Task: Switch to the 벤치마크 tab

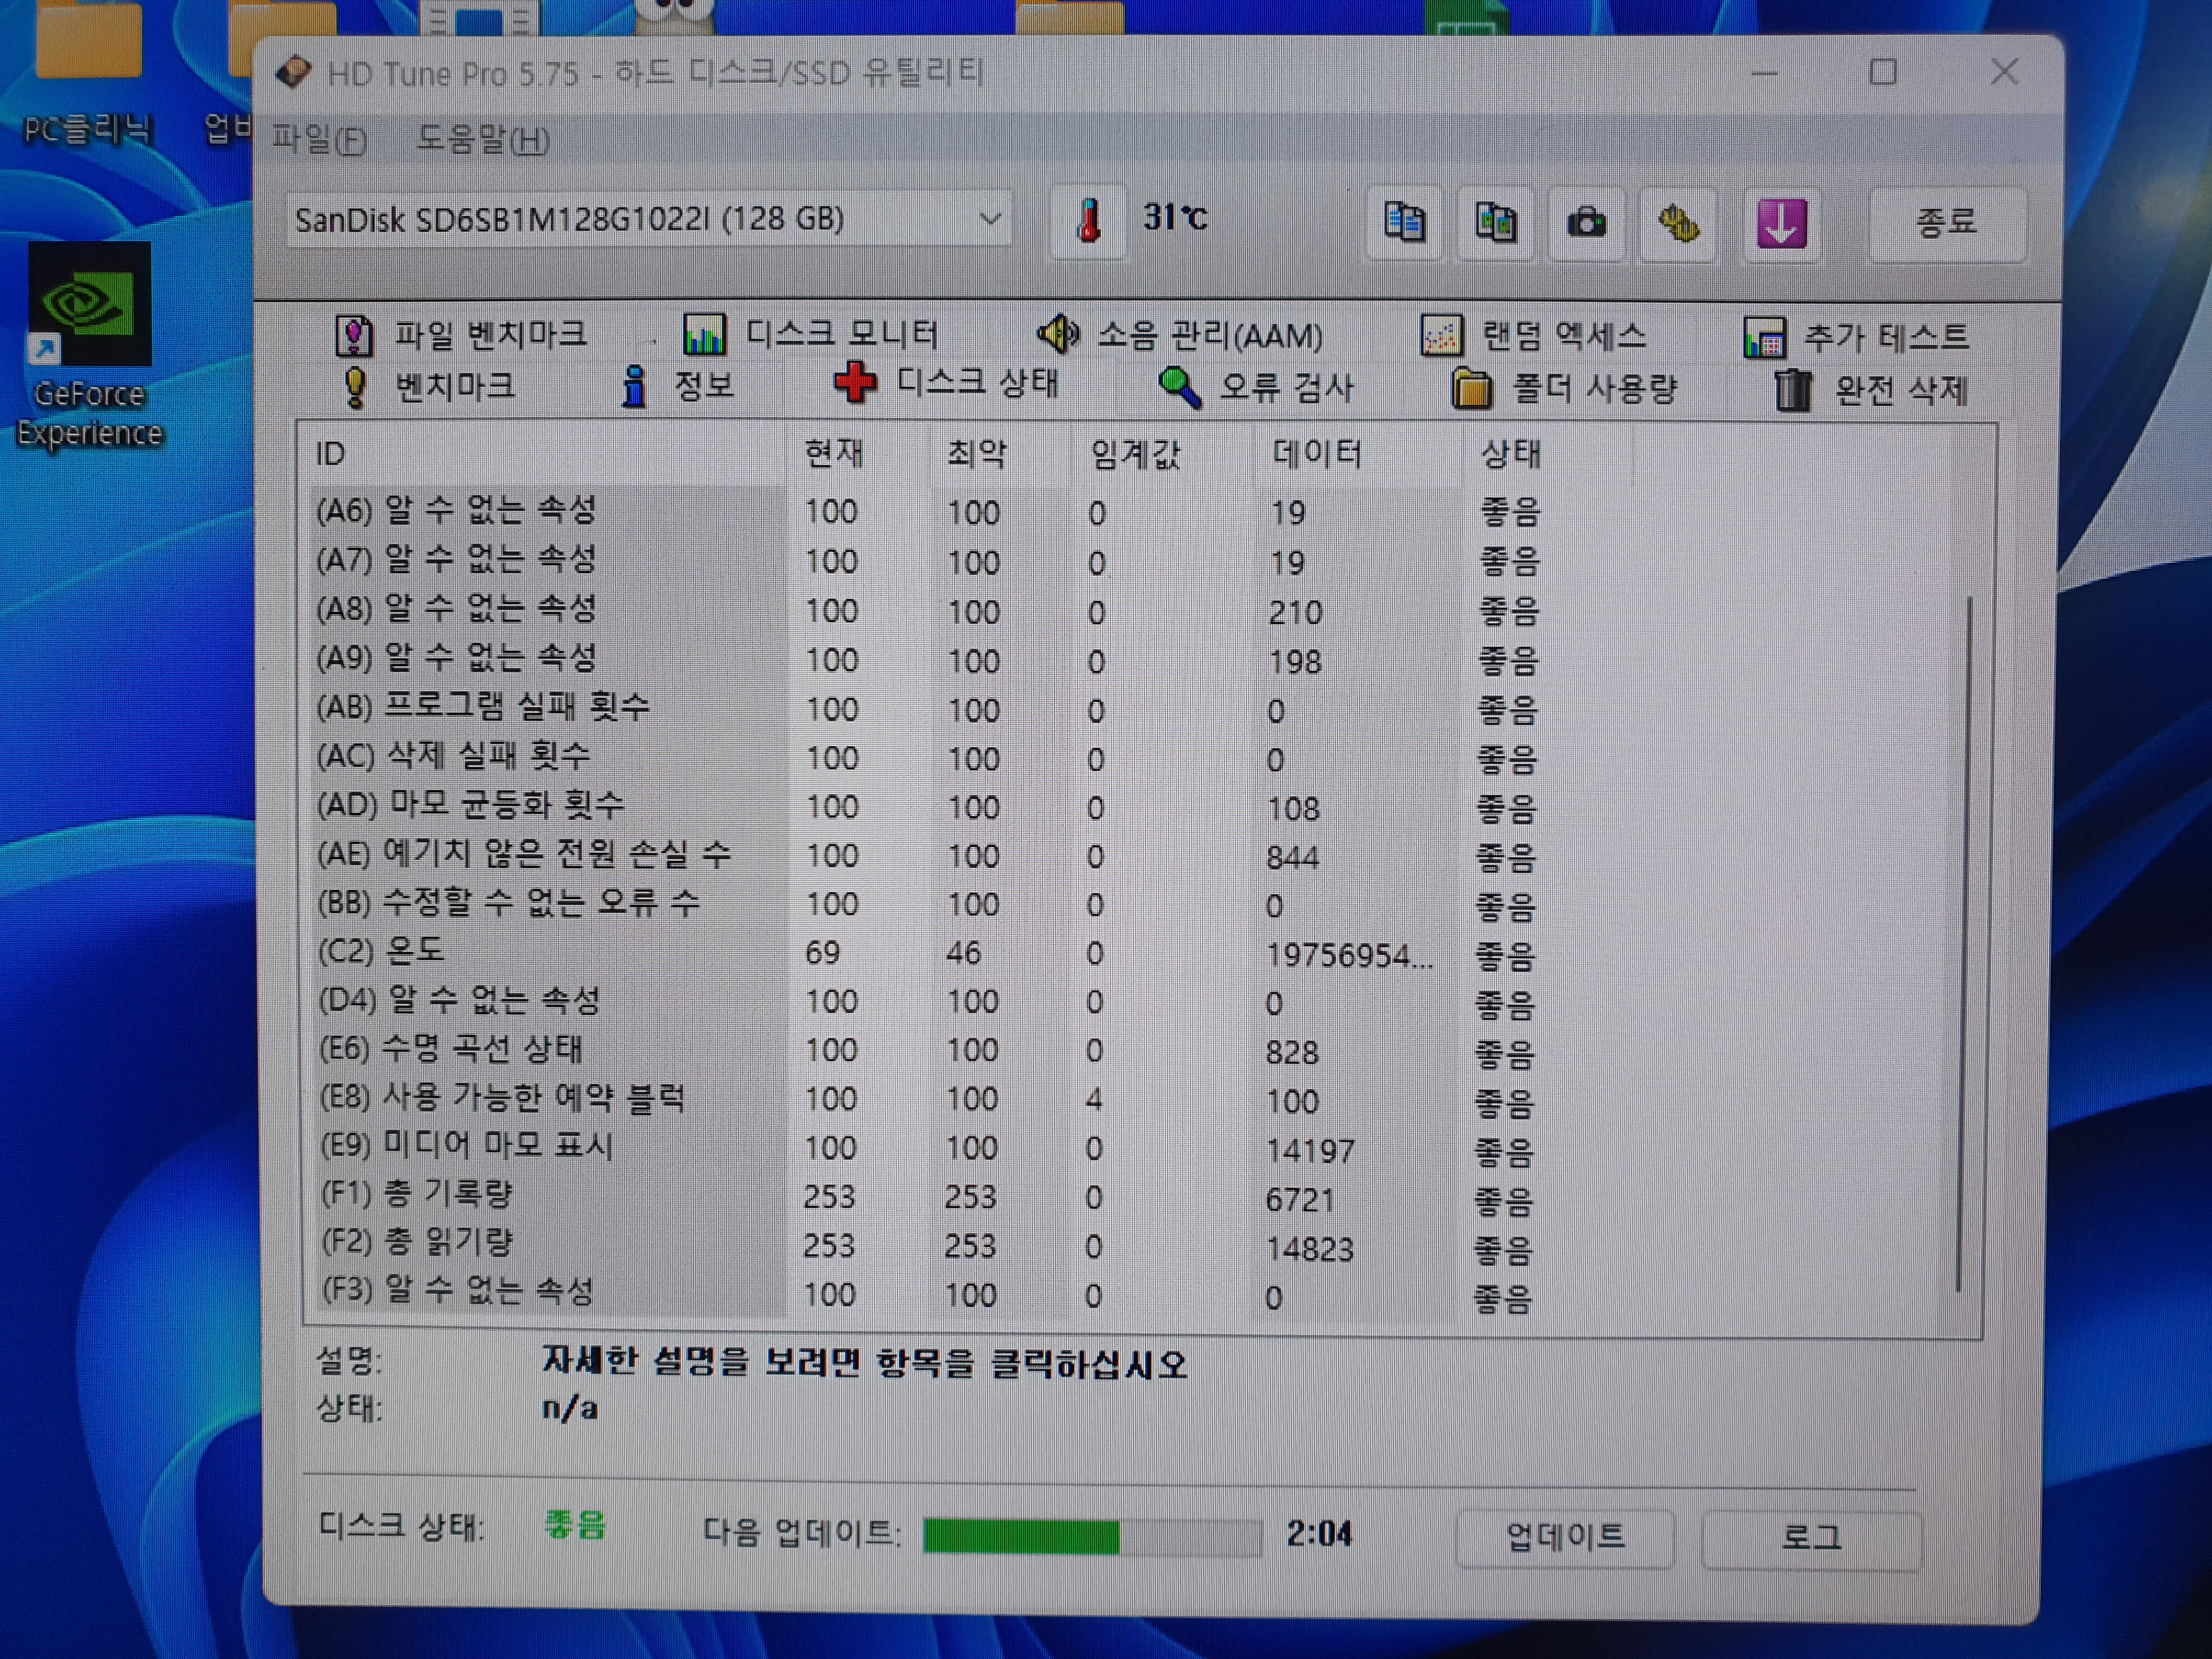Action: point(429,387)
